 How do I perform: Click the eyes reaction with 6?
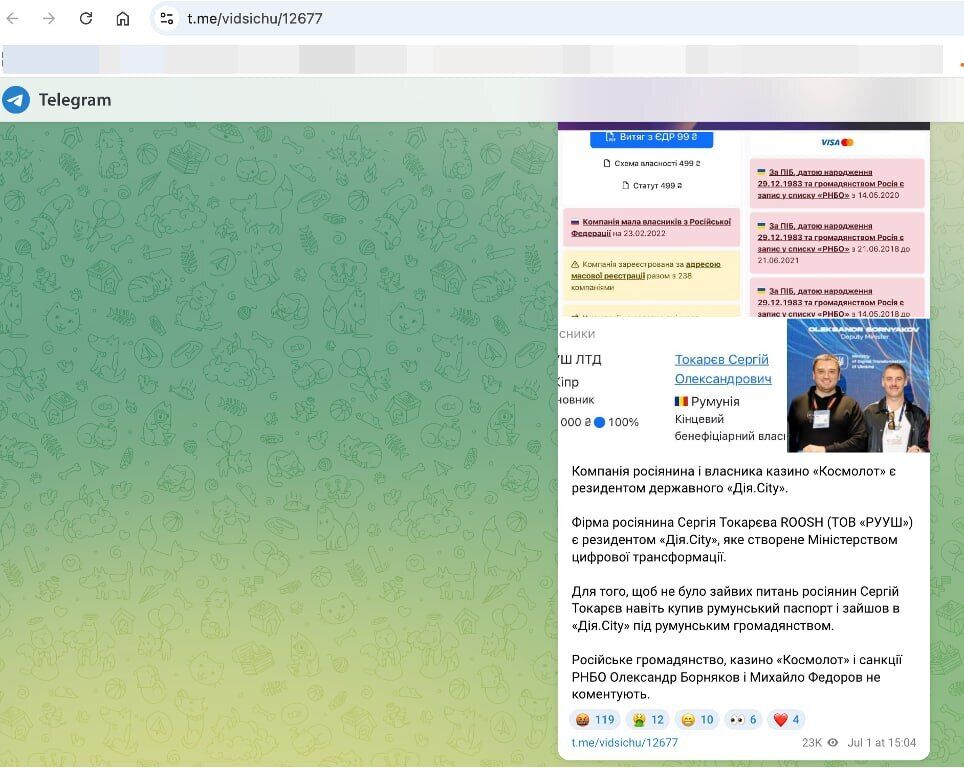coord(743,719)
